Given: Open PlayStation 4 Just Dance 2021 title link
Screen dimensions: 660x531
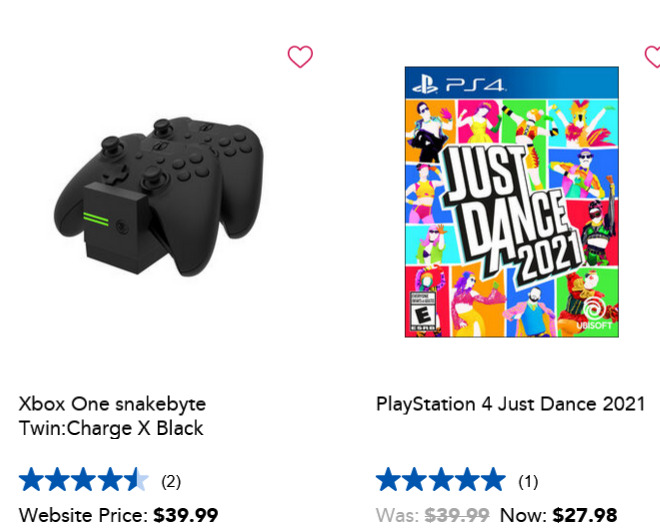Looking at the screenshot, I should point(511,404).
